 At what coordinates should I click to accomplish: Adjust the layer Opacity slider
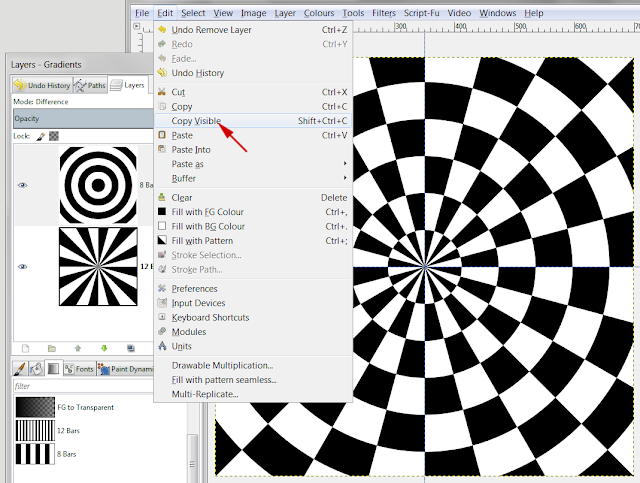pyautogui.click(x=84, y=119)
